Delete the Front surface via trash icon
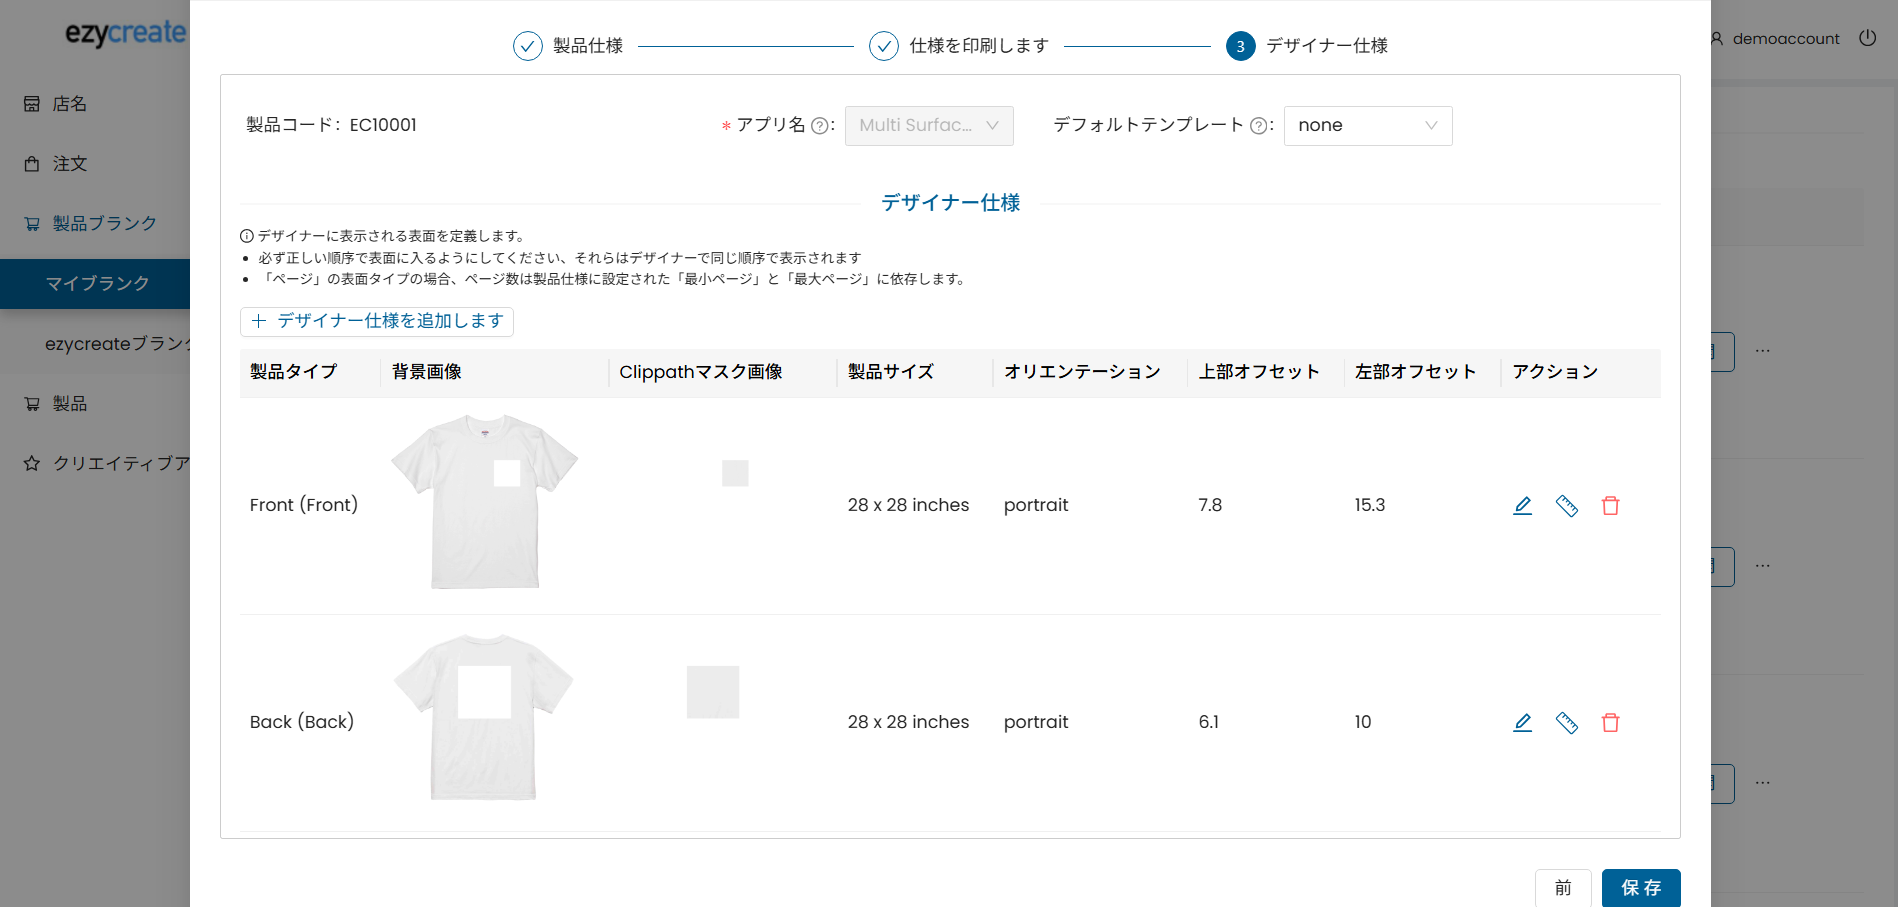The width and height of the screenshot is (1898, 907). (x=1610, y=506)
